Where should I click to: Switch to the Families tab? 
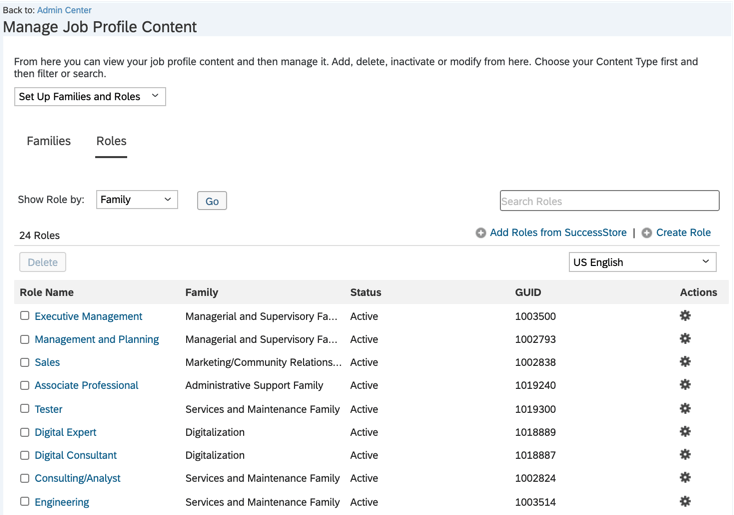pos(49,141)
